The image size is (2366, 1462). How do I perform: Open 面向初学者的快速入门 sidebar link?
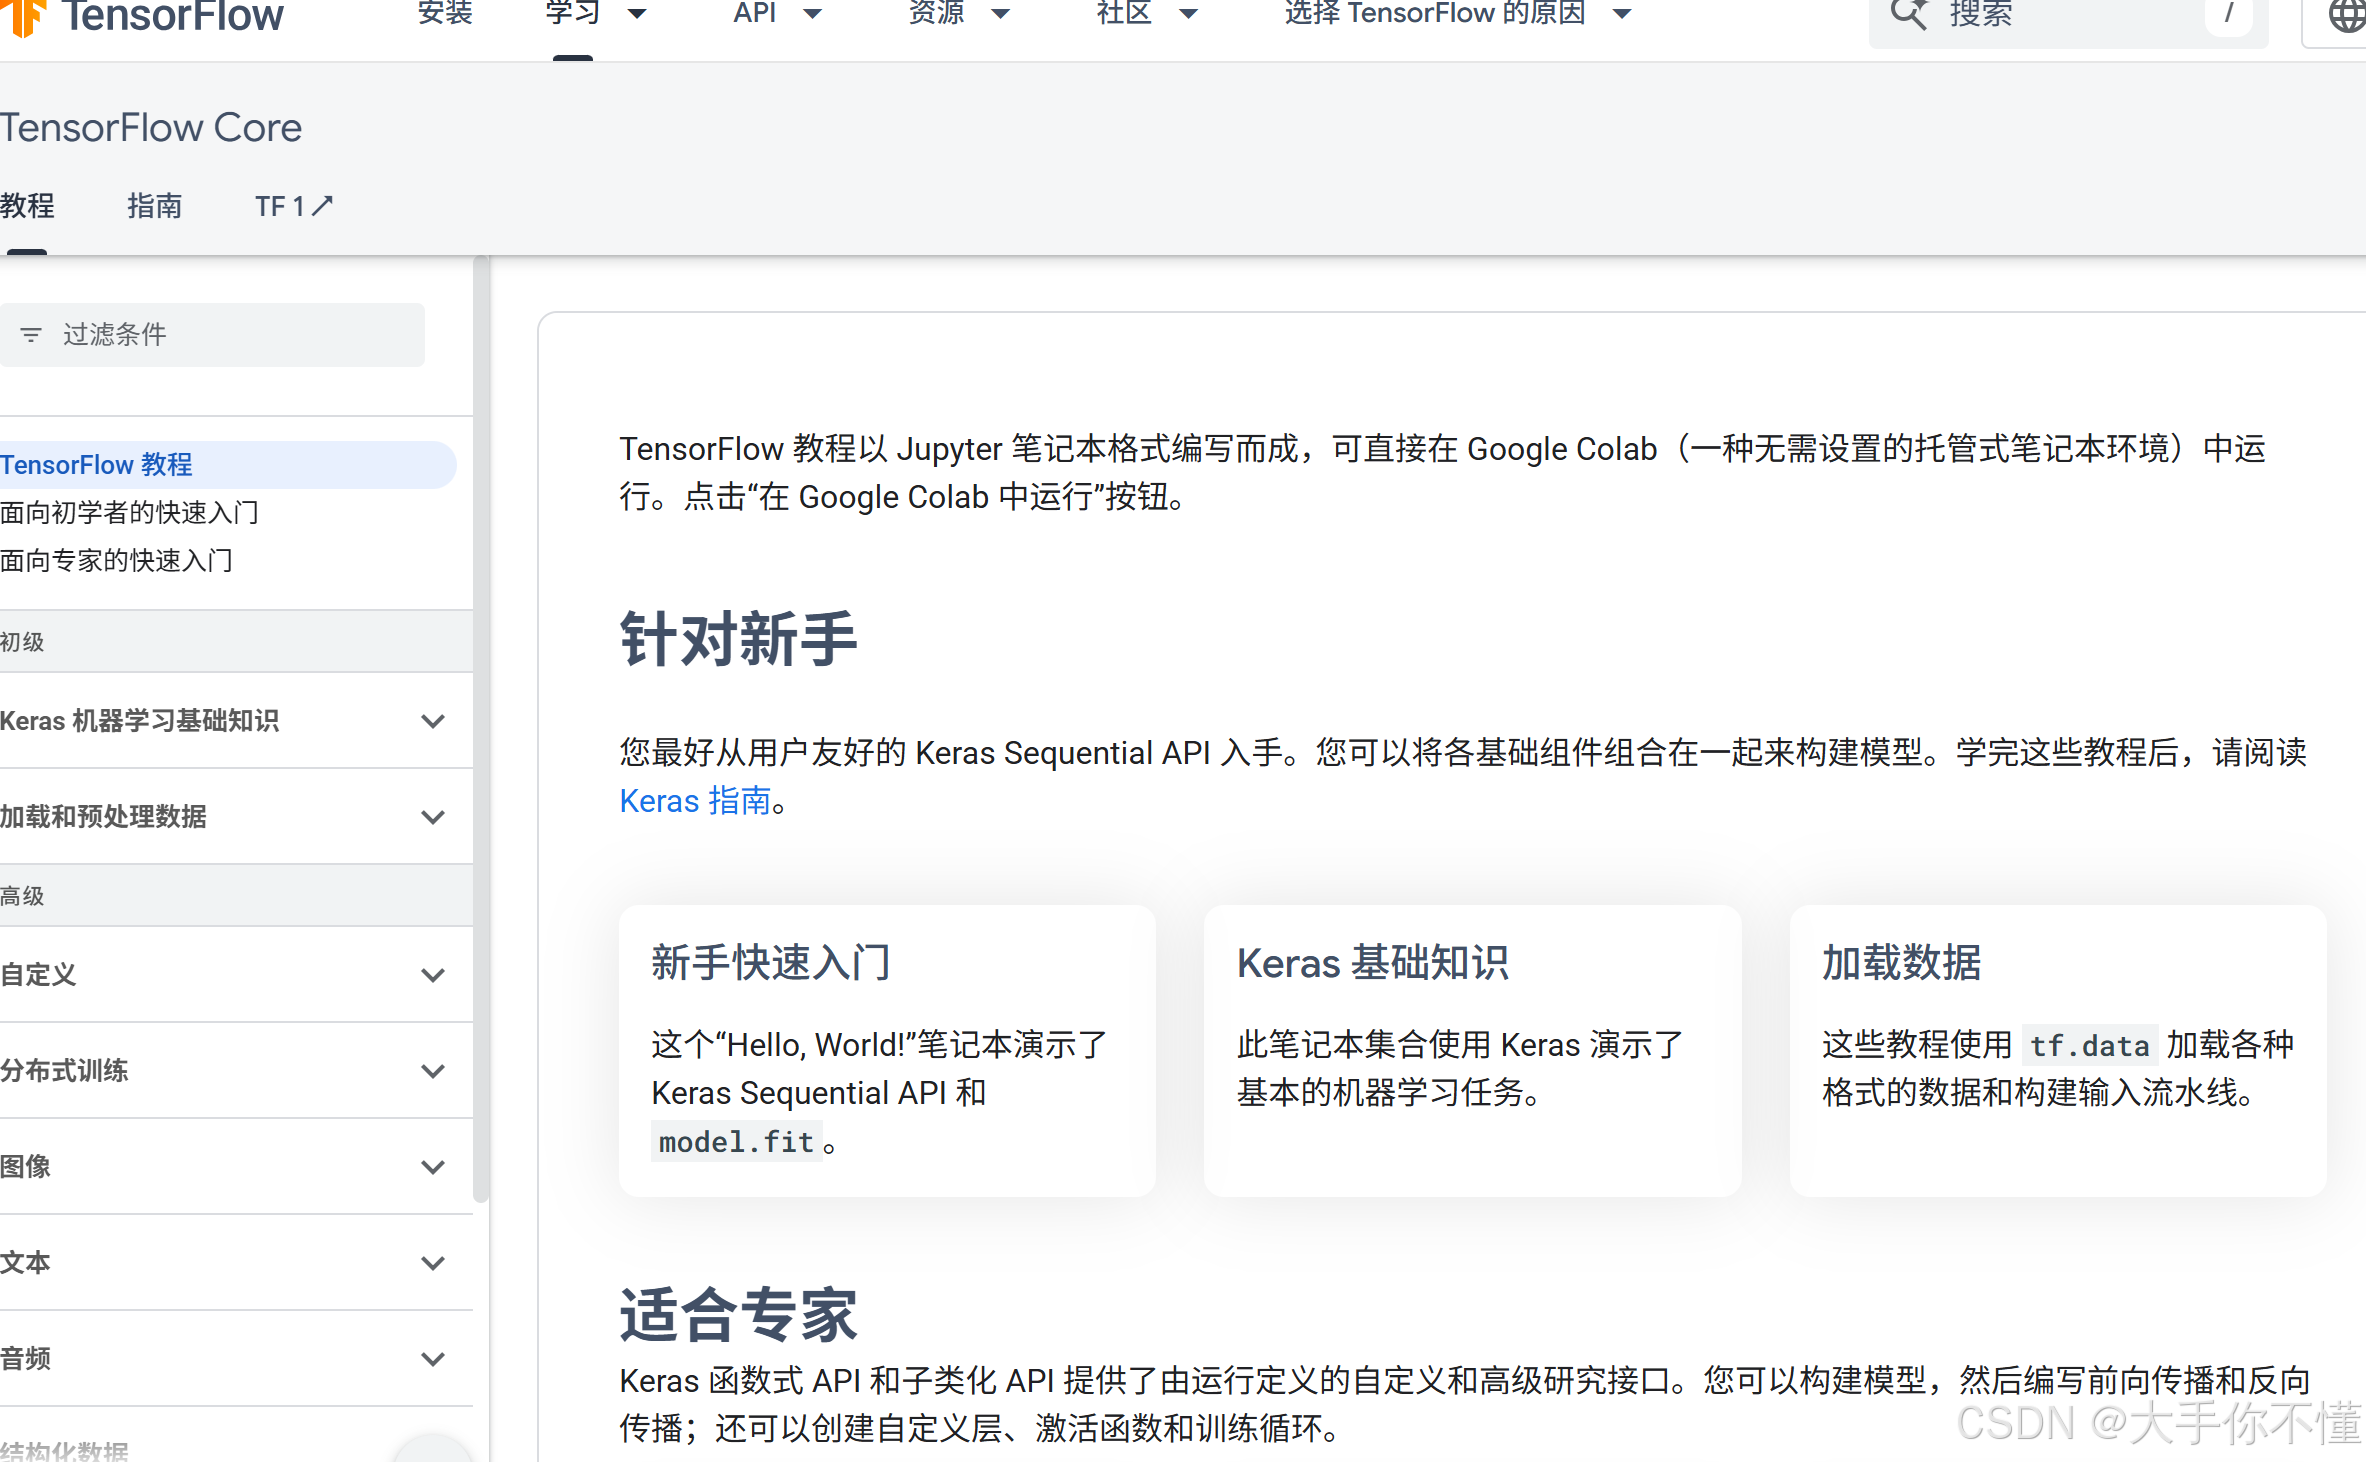[x=130, y=513]
